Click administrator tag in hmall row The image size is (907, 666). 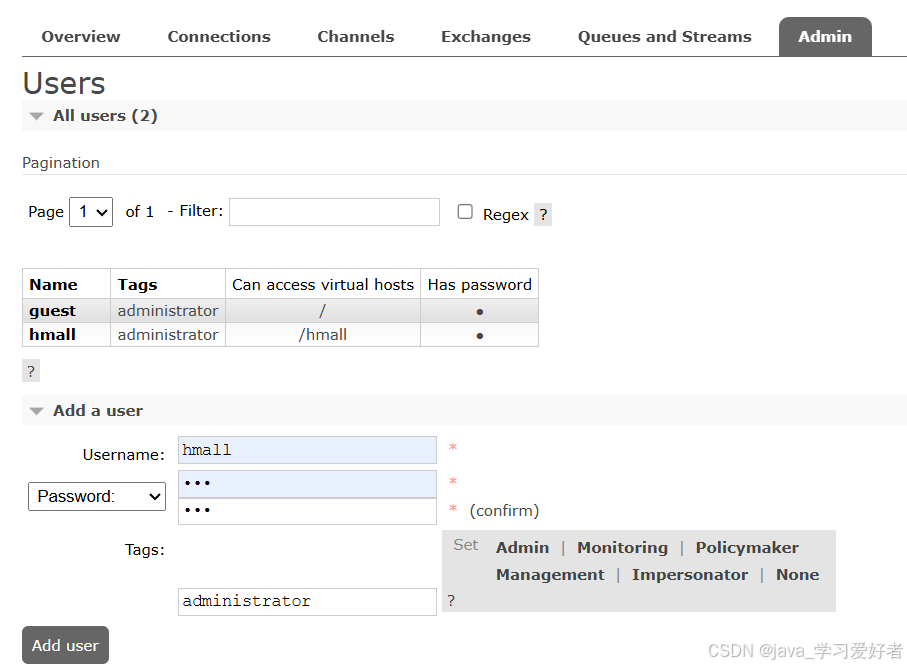(x=168, y=334)
